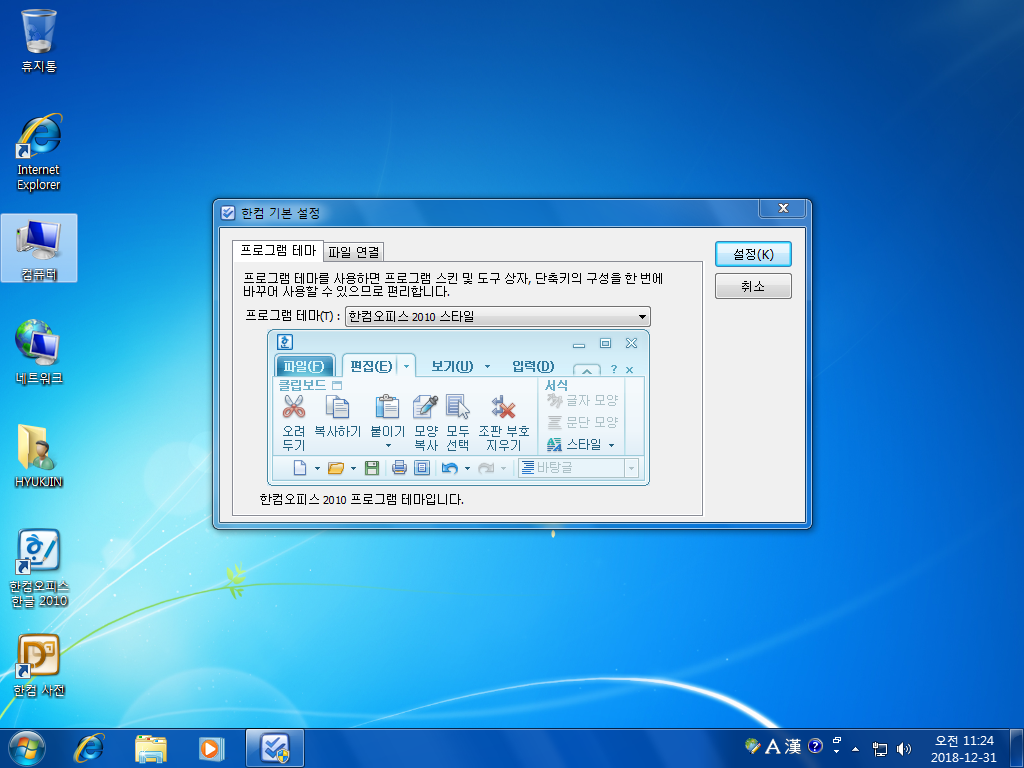The width and height of the screenshot is (1024, 768).
Task: Click the 모두 선택 icon
Action: [458, 407]
